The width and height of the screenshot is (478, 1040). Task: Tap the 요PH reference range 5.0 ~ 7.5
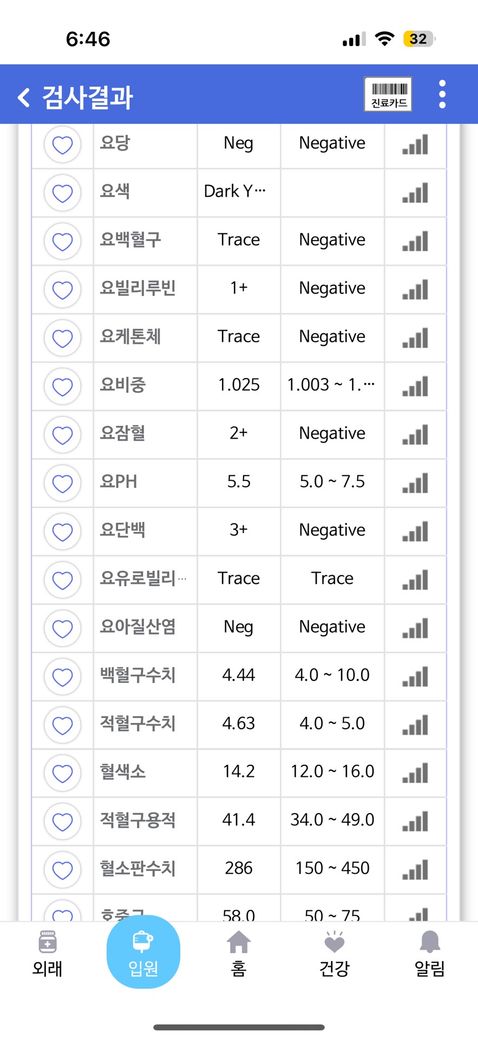[x=332, y=482]
